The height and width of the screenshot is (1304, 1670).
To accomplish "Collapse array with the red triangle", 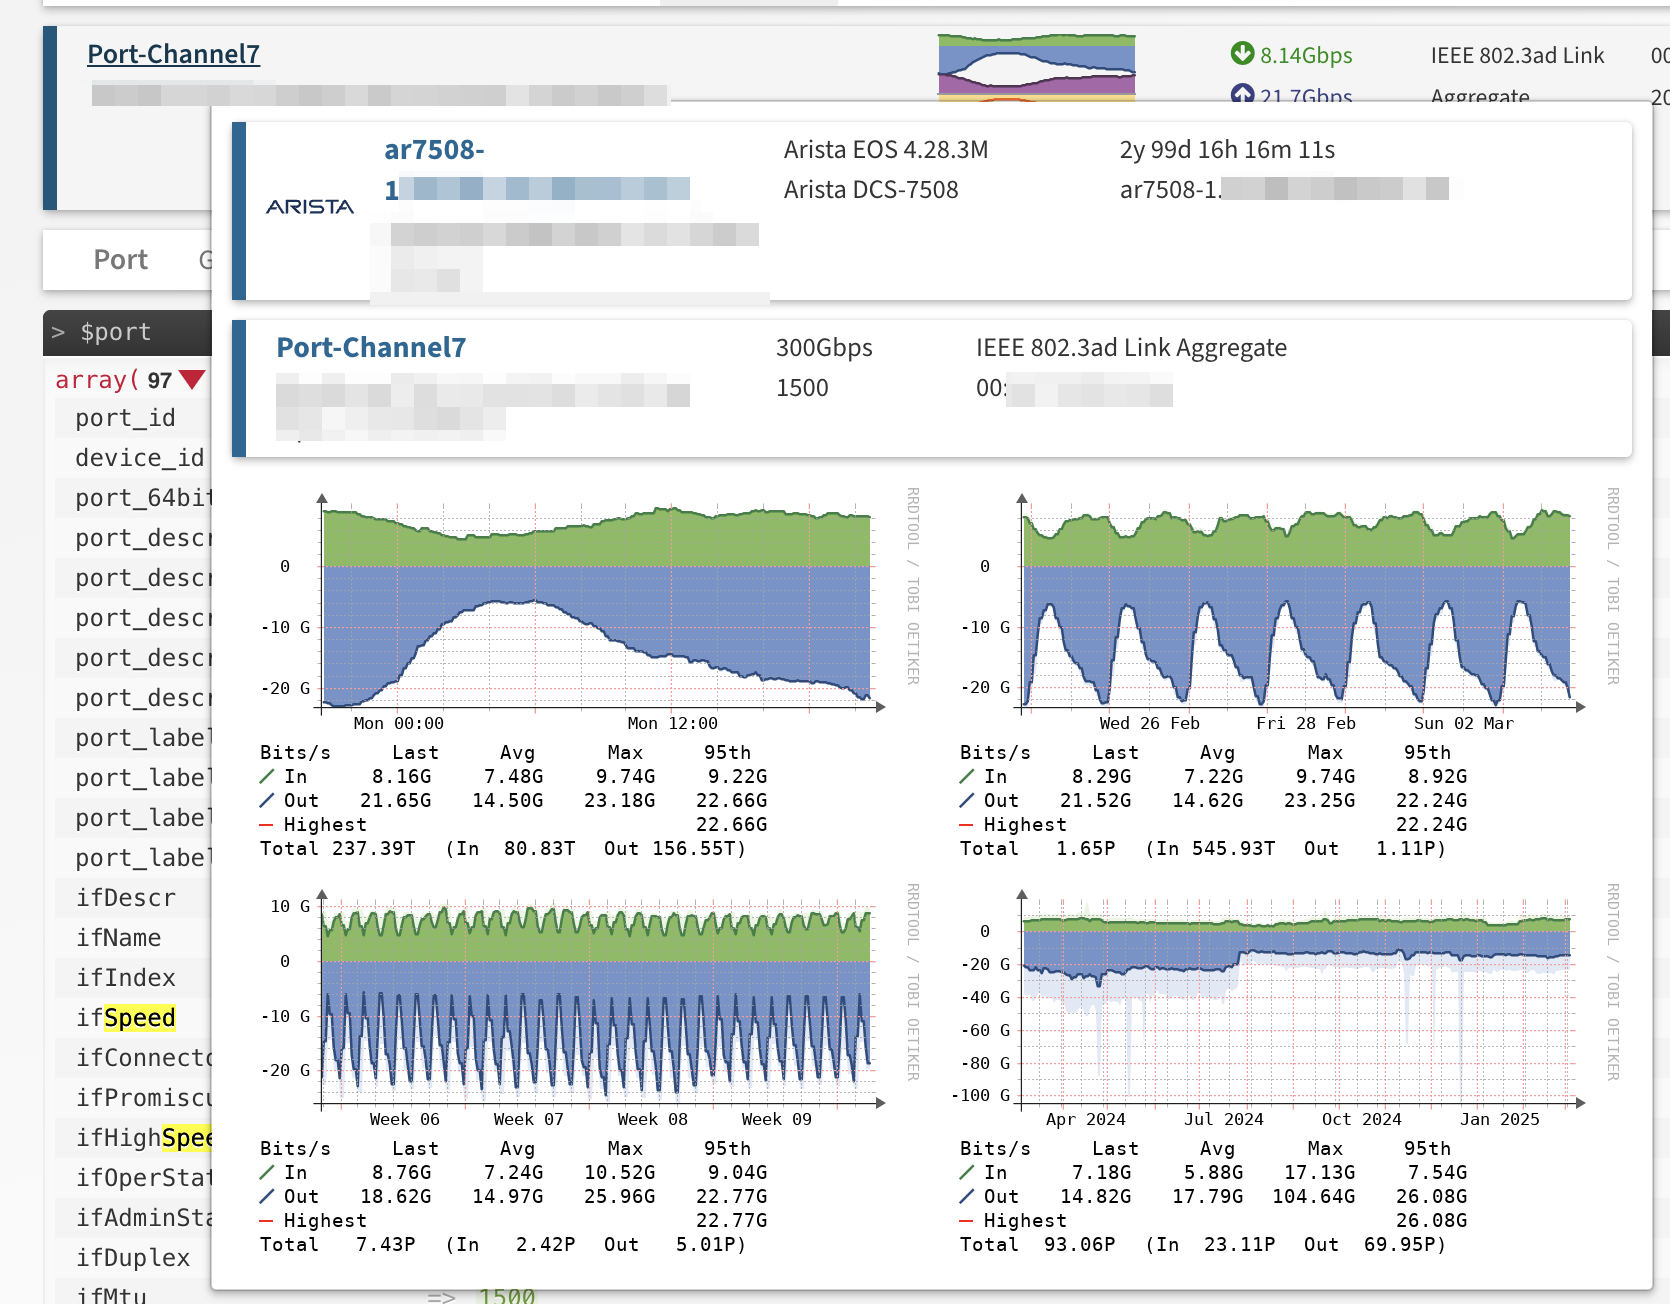I will (x=192, y=380).
